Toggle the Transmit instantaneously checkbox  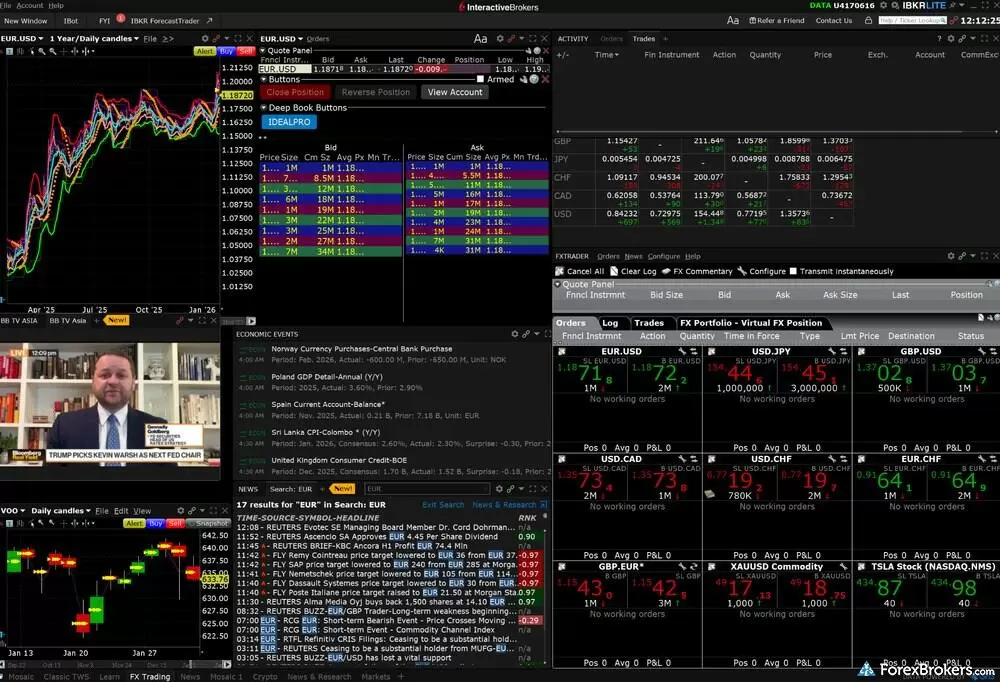[x=793, y=271]
